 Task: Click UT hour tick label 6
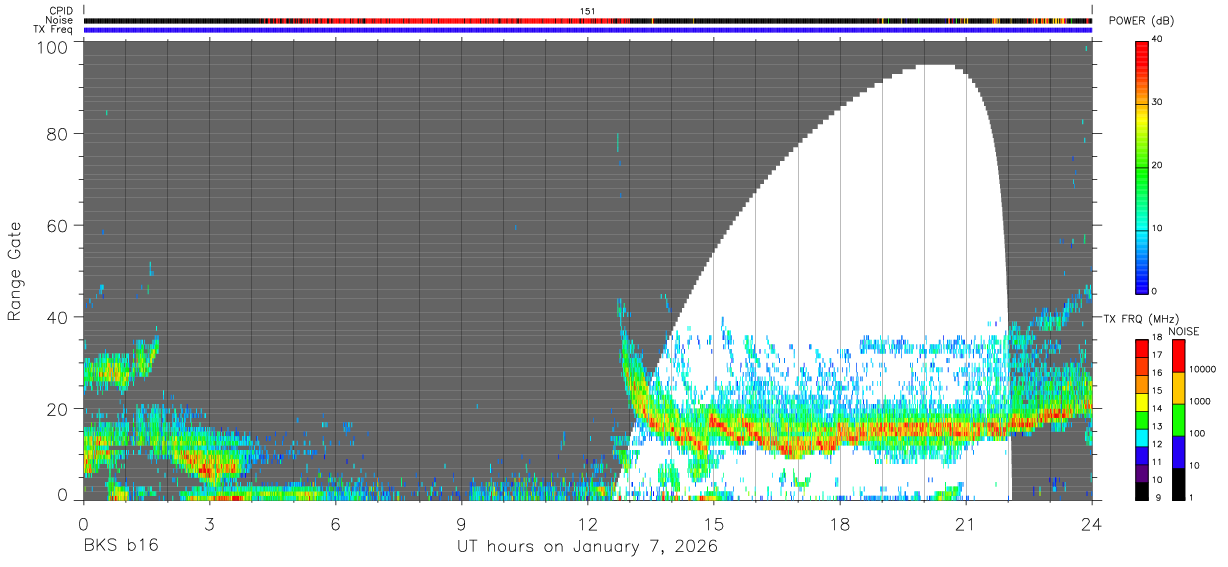pos(336,524)
